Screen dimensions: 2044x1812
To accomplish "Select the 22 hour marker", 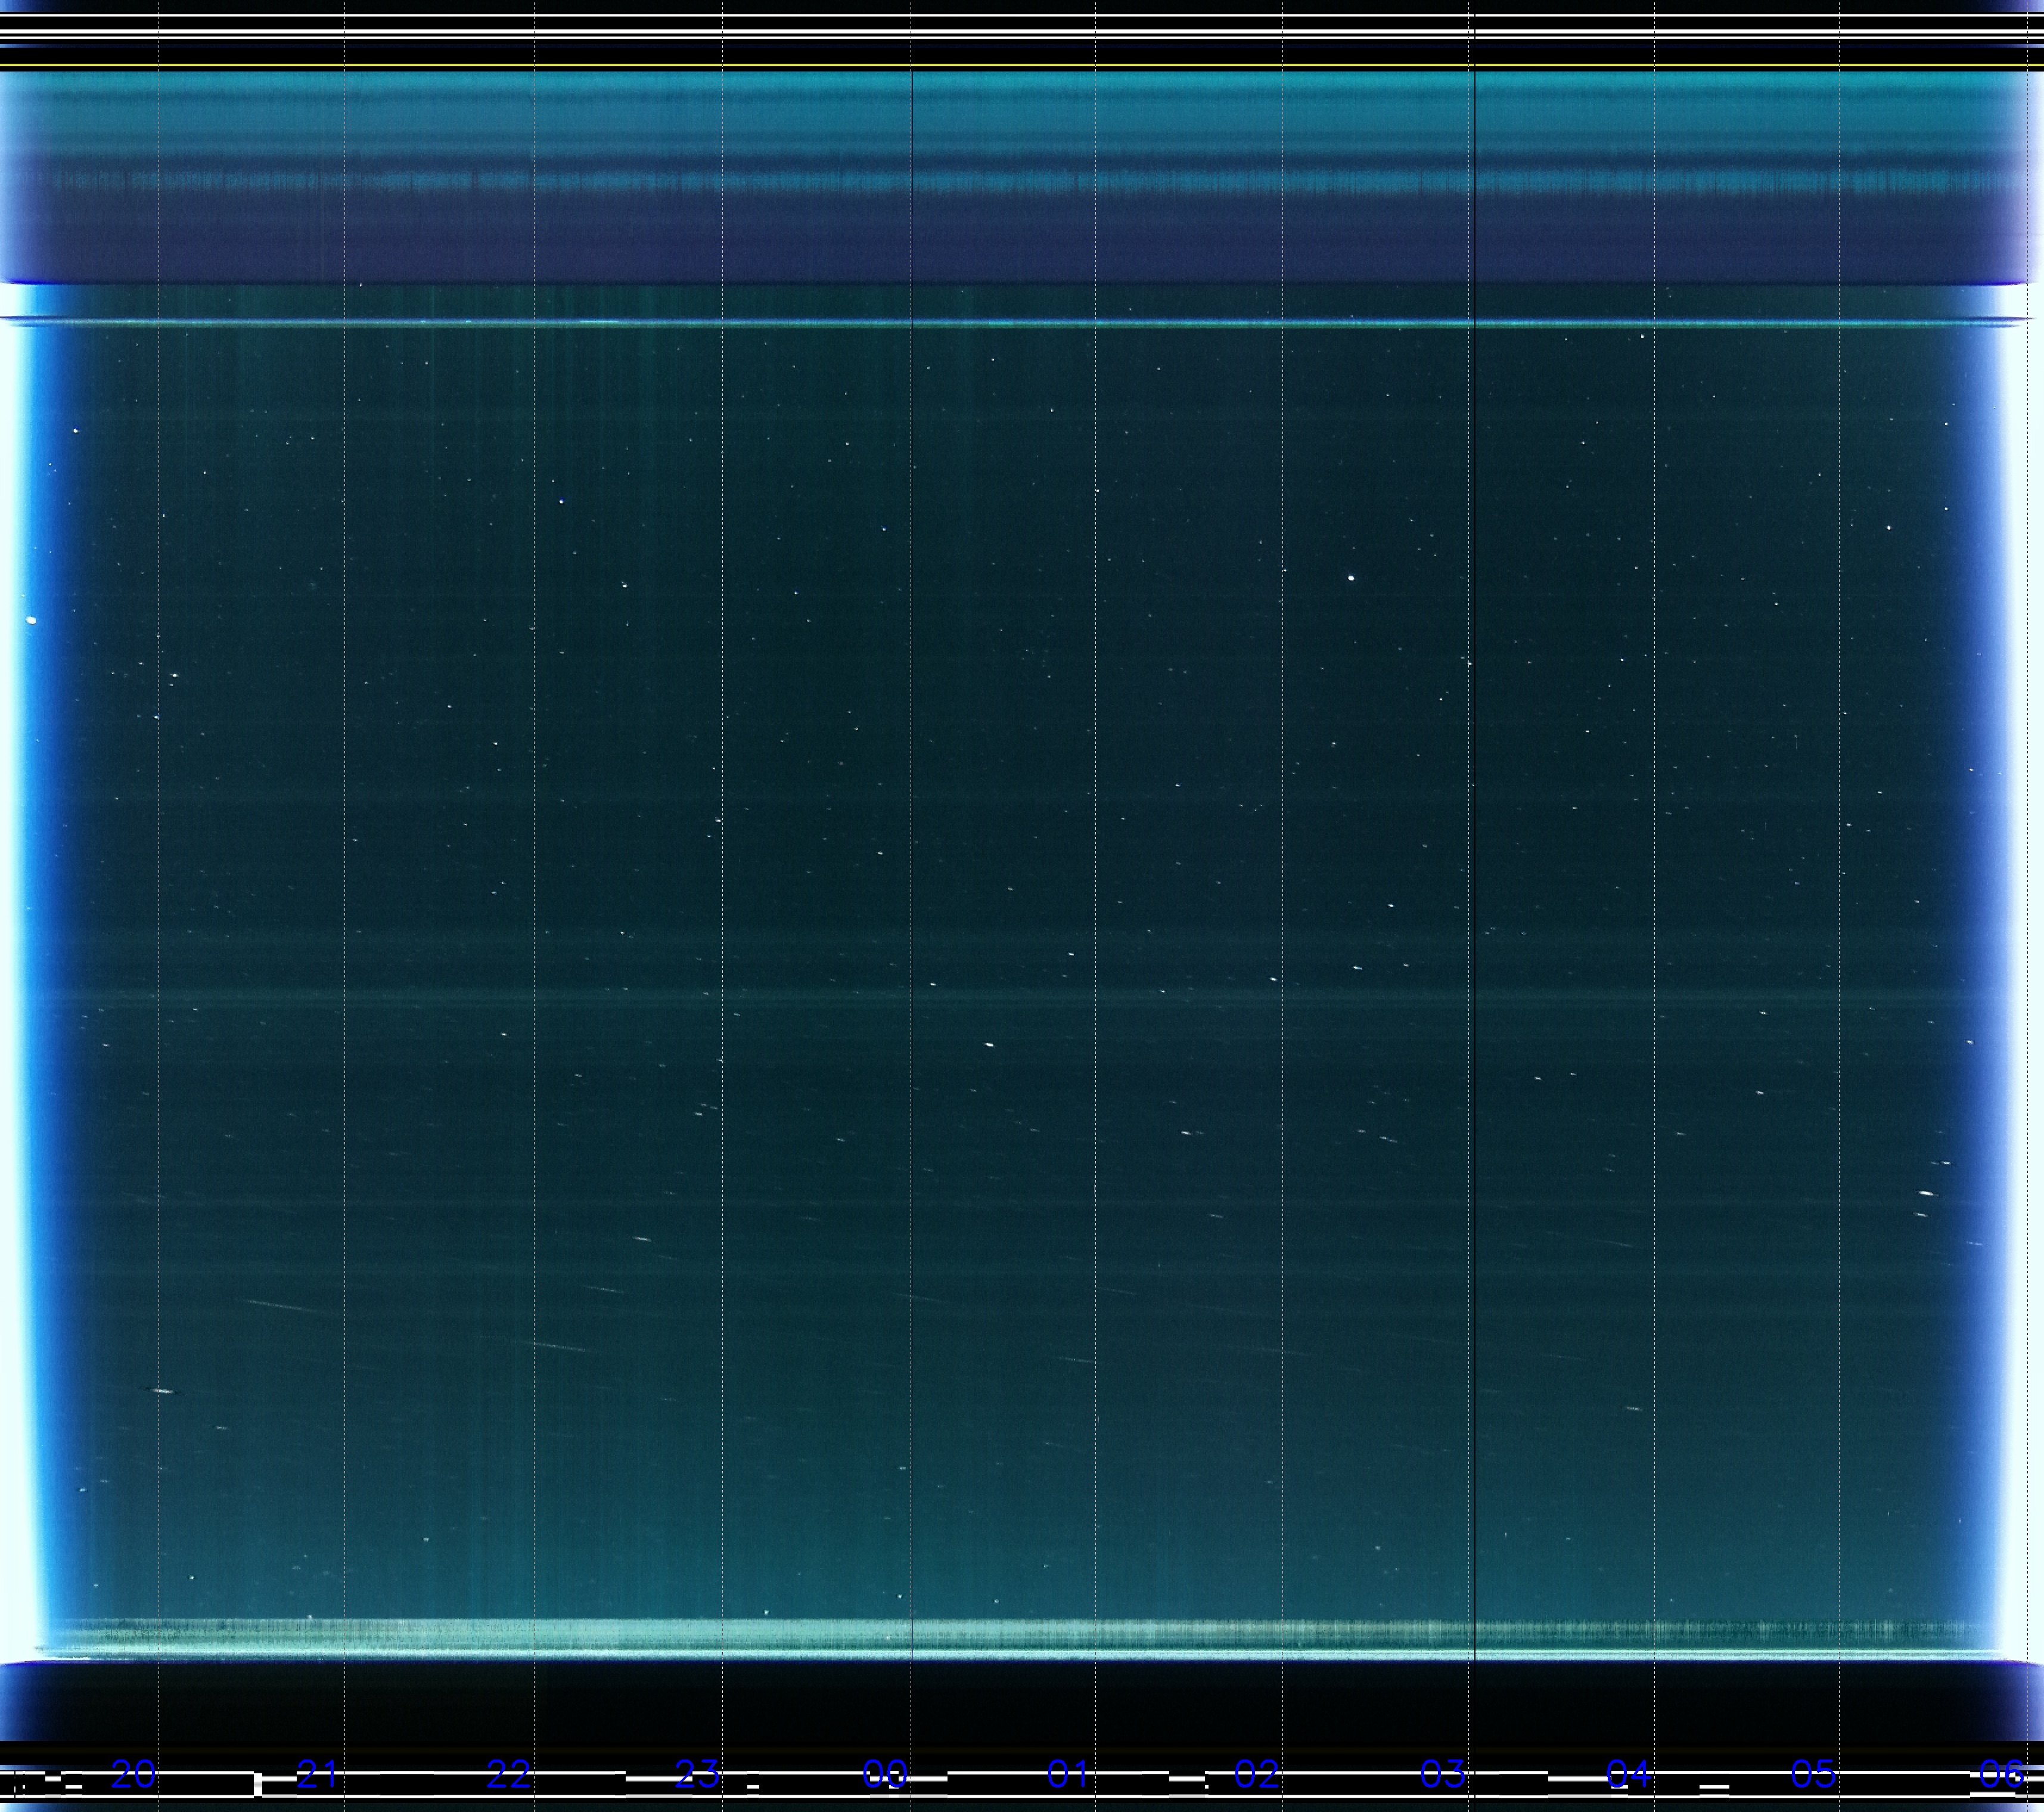I will tap(508, 1774).
